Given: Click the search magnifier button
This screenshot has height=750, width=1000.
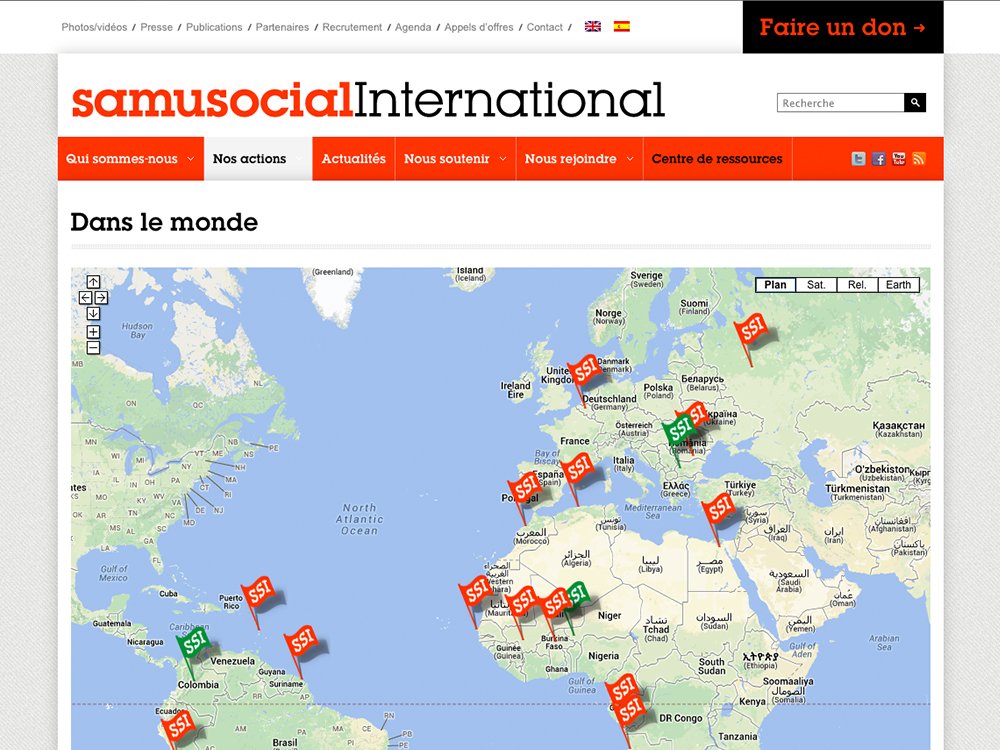Looking at the screenshot, I should click(x=915, y=103).
